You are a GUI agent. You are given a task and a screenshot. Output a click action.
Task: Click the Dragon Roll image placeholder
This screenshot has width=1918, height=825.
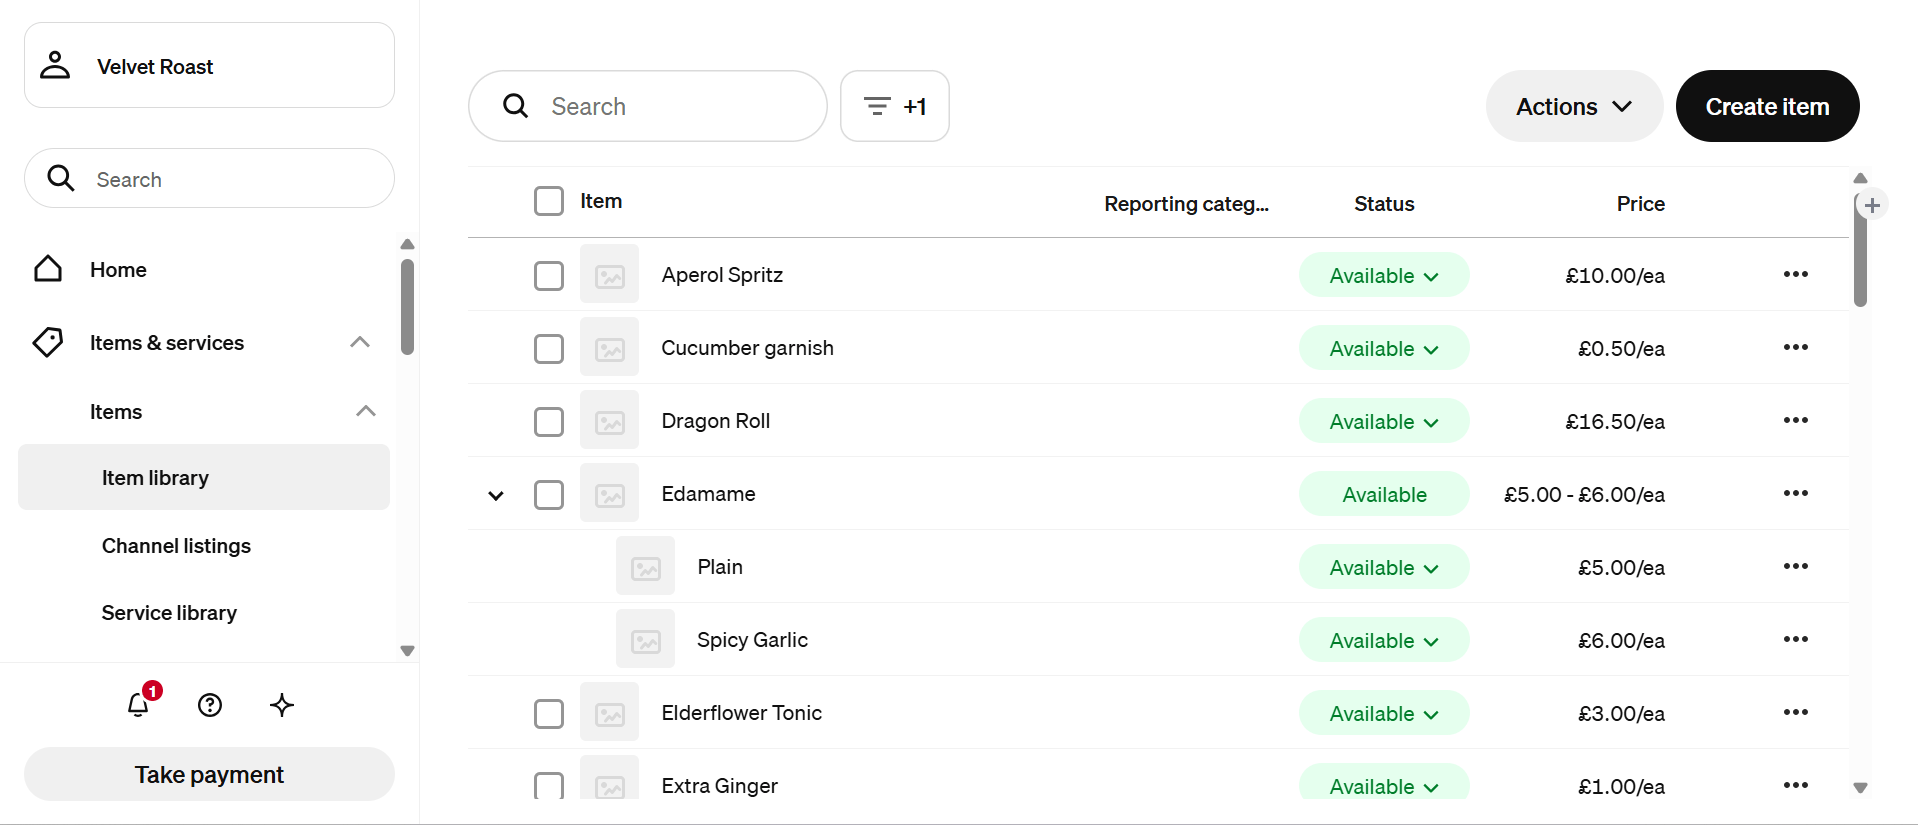[609, 420]
